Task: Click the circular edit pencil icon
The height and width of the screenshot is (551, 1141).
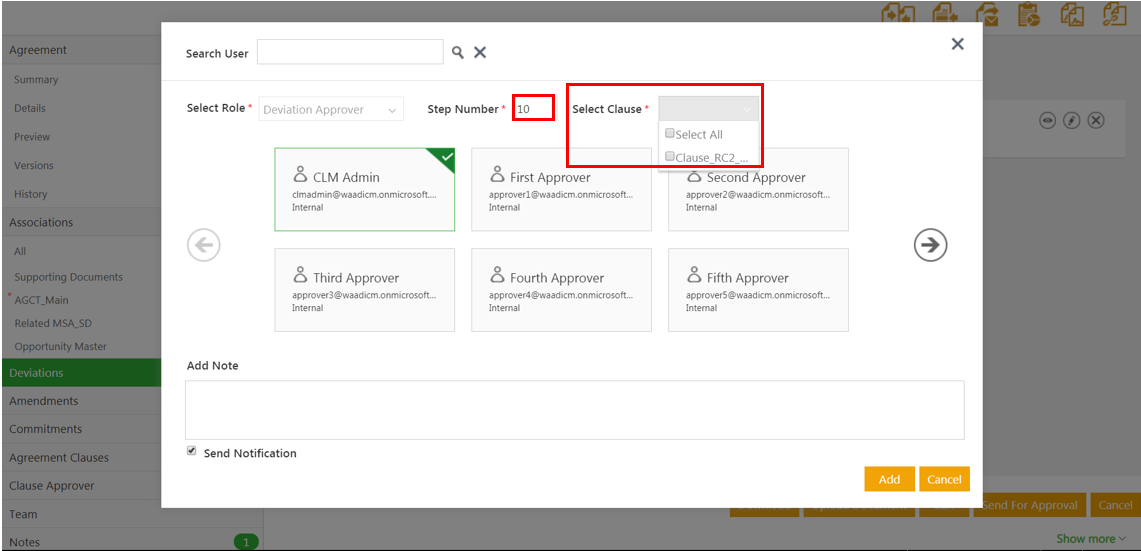Action: (1071, 120)
